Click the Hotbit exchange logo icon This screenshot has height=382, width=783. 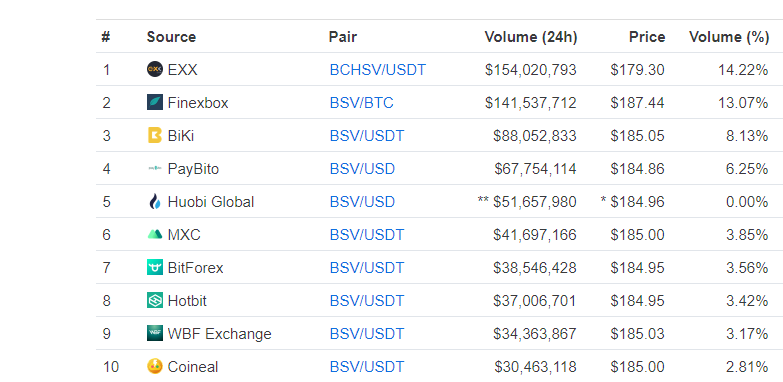155,301
